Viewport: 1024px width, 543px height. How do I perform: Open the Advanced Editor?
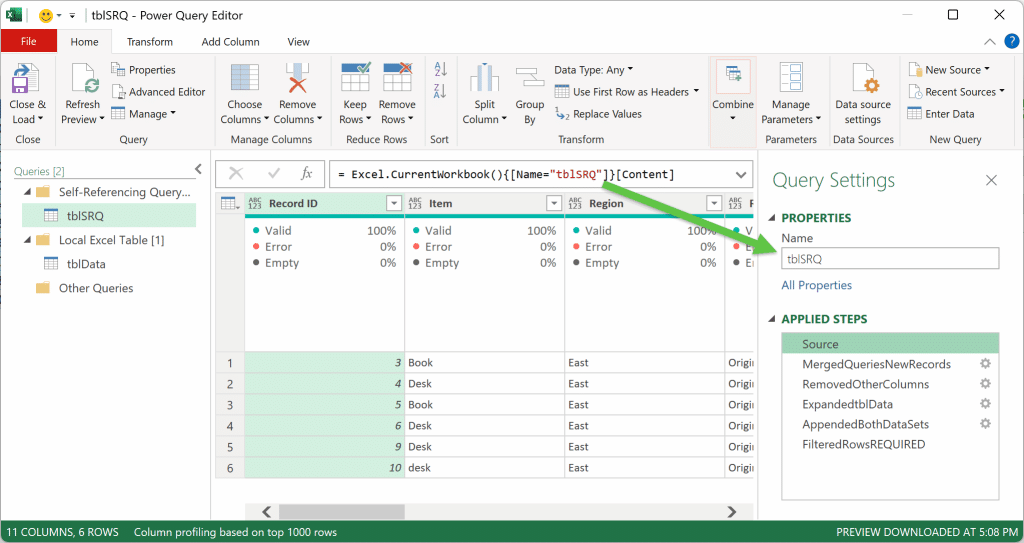point(159,92)
